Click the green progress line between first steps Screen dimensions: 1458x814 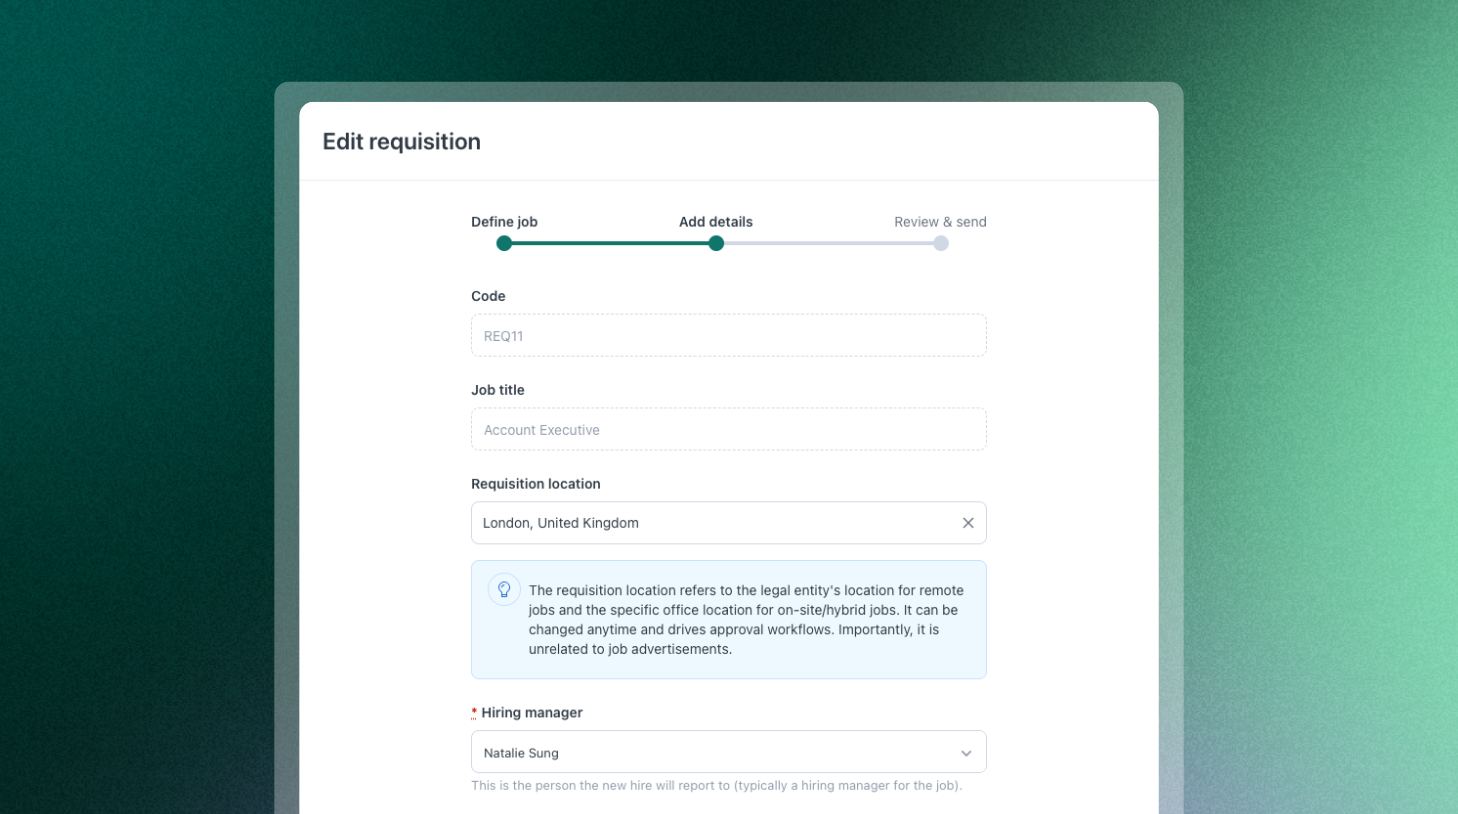click(x=610, y=243)
